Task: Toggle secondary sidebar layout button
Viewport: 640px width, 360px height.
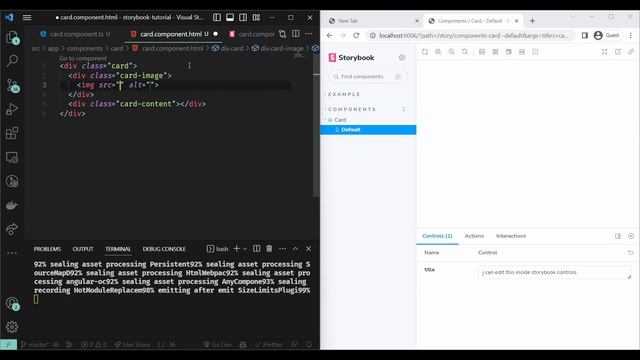Action: (243, 17)
